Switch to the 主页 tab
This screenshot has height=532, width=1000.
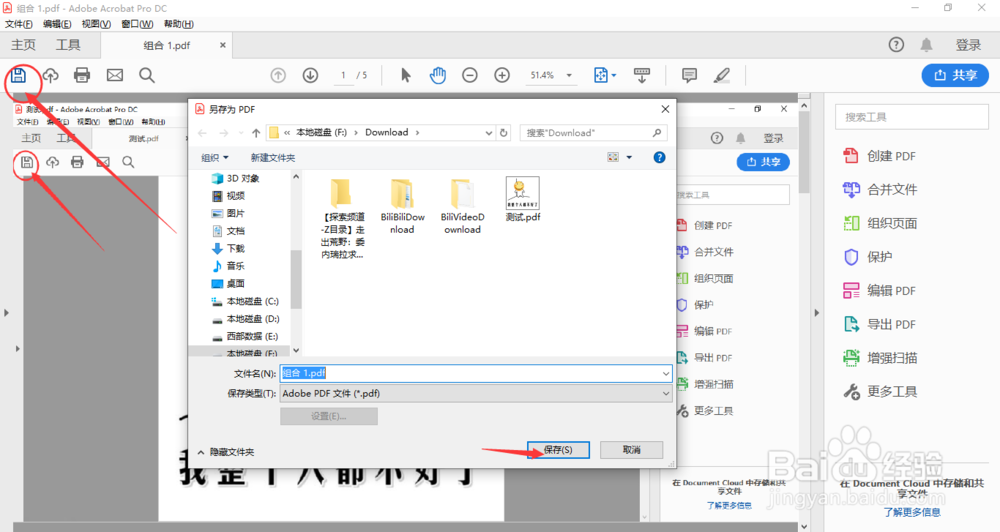[x=24, y=45]
